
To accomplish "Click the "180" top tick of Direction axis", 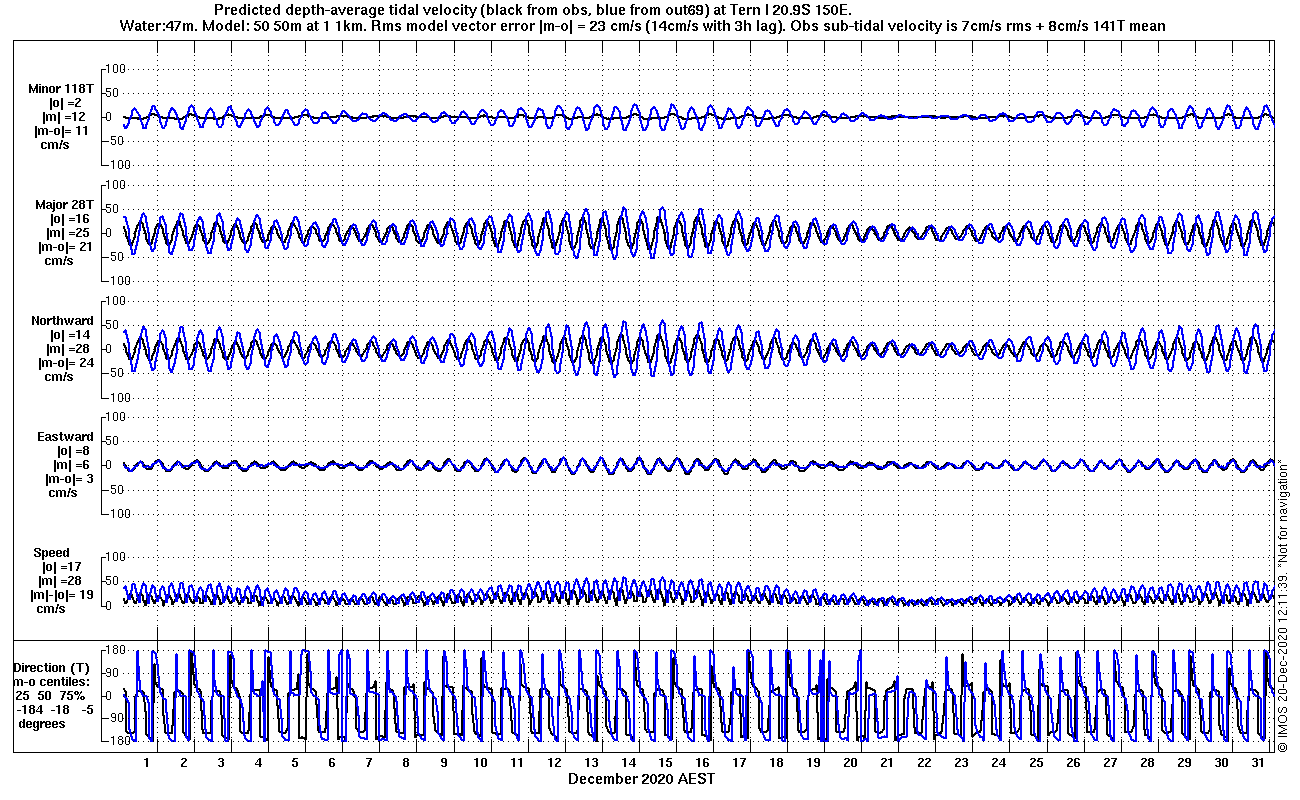I will tap(114, 651).
